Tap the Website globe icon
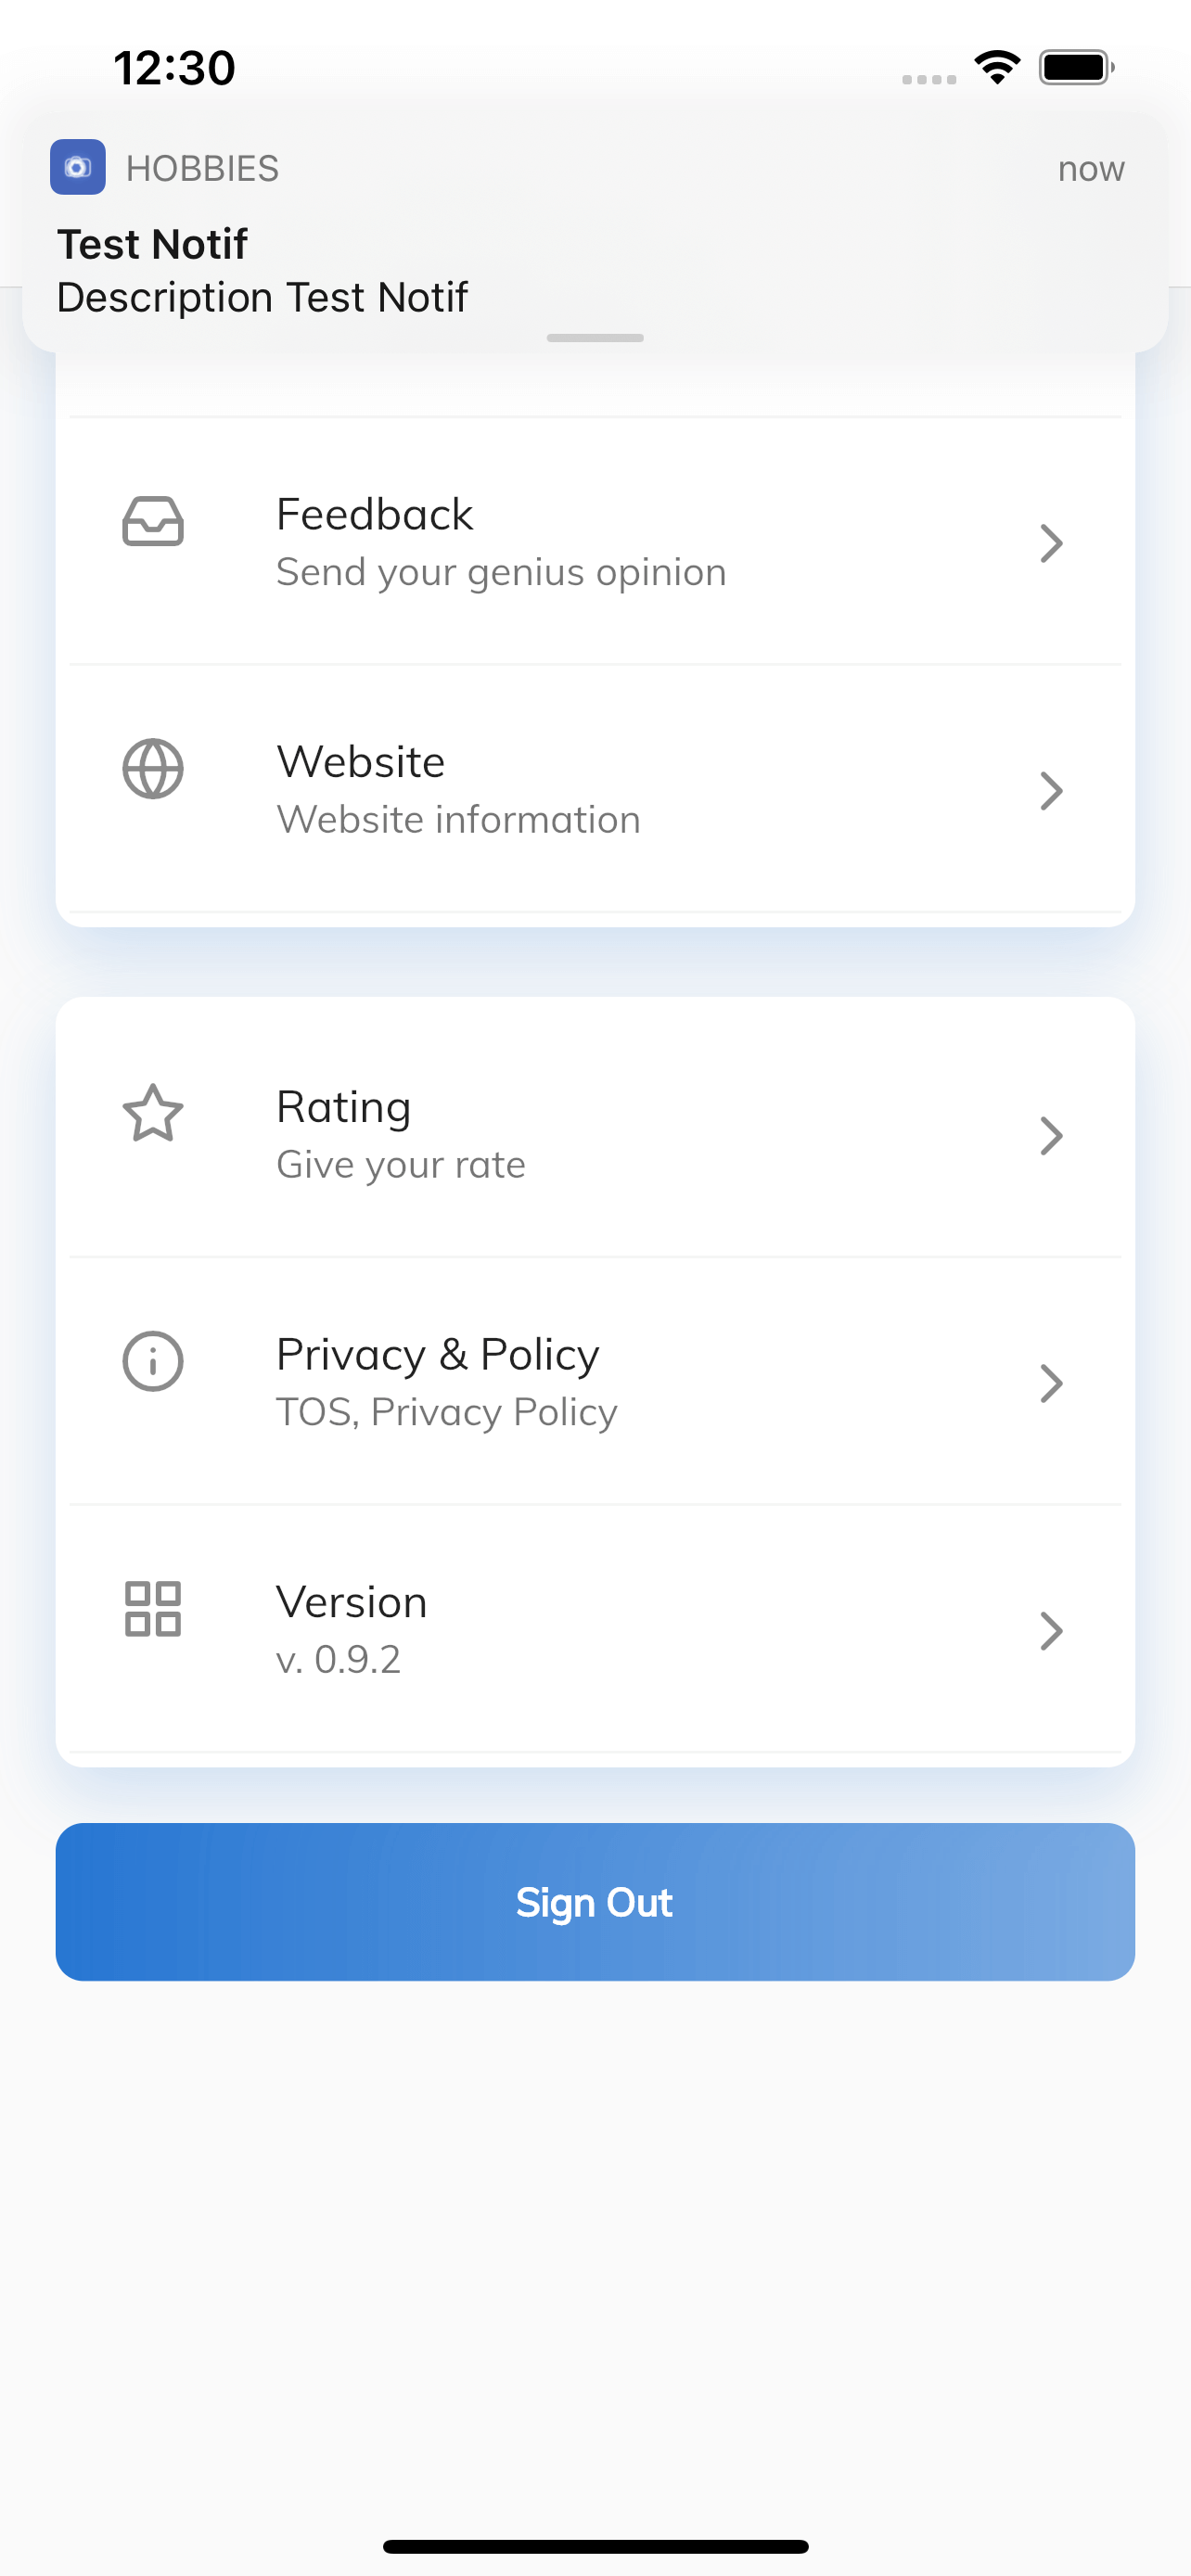The width and height of the screenshot is (1191, 2576). pyautogui.click(x=153, y=768)
